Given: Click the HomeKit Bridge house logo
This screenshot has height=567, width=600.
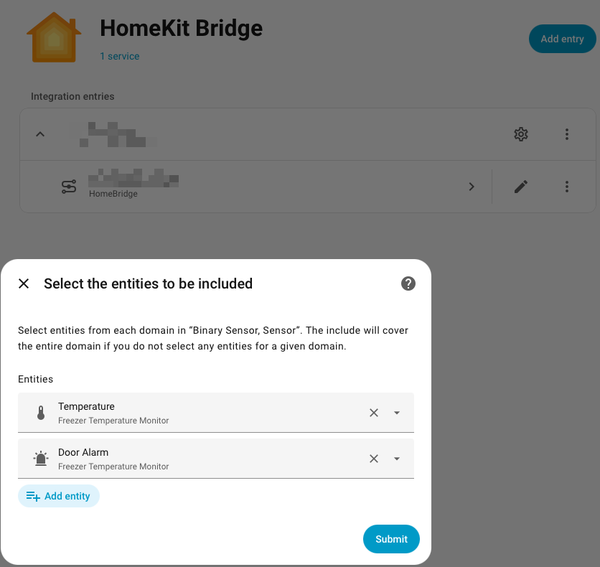Looking at the screenshot, I should point(55,37).
